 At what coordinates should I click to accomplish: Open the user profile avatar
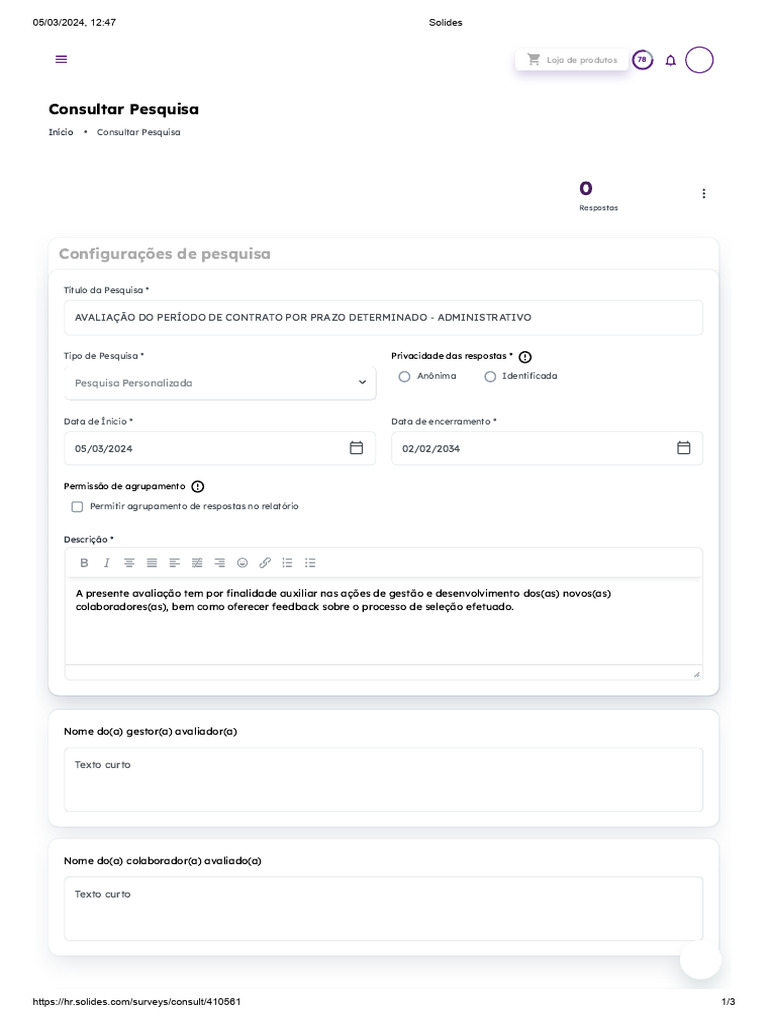[x=699, y=60]
